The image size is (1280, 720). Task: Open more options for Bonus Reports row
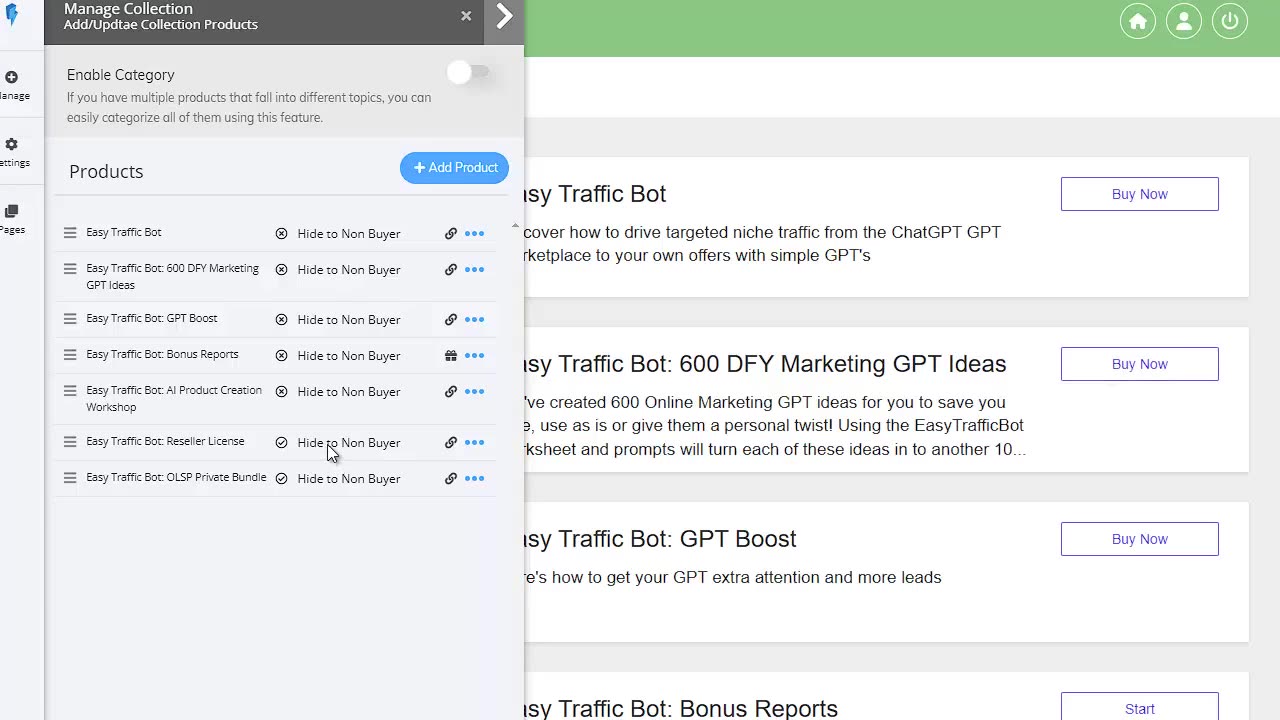coord(474,356)
